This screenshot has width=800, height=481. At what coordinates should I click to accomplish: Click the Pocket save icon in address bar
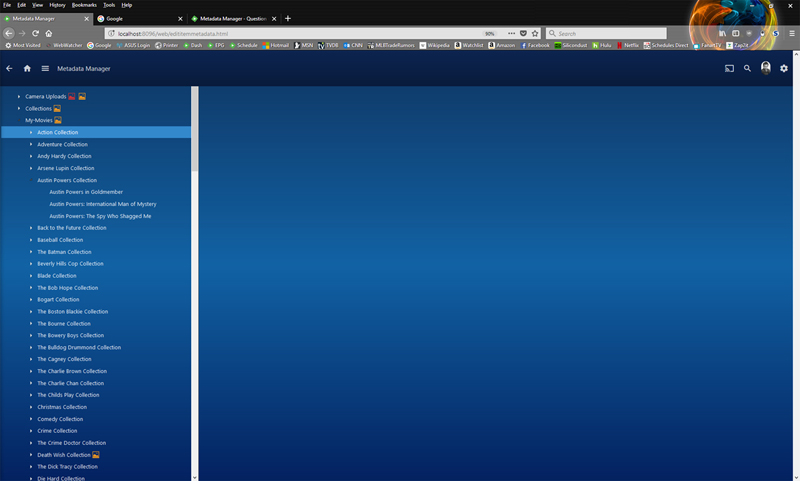point(523,33)
